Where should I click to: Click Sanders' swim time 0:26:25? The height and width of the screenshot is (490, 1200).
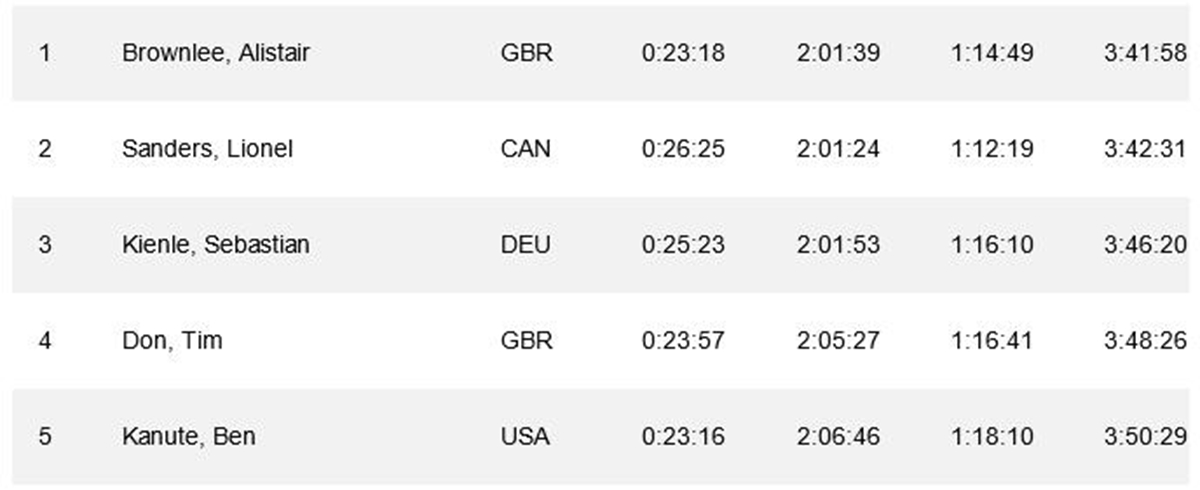(x=683, y=149)
